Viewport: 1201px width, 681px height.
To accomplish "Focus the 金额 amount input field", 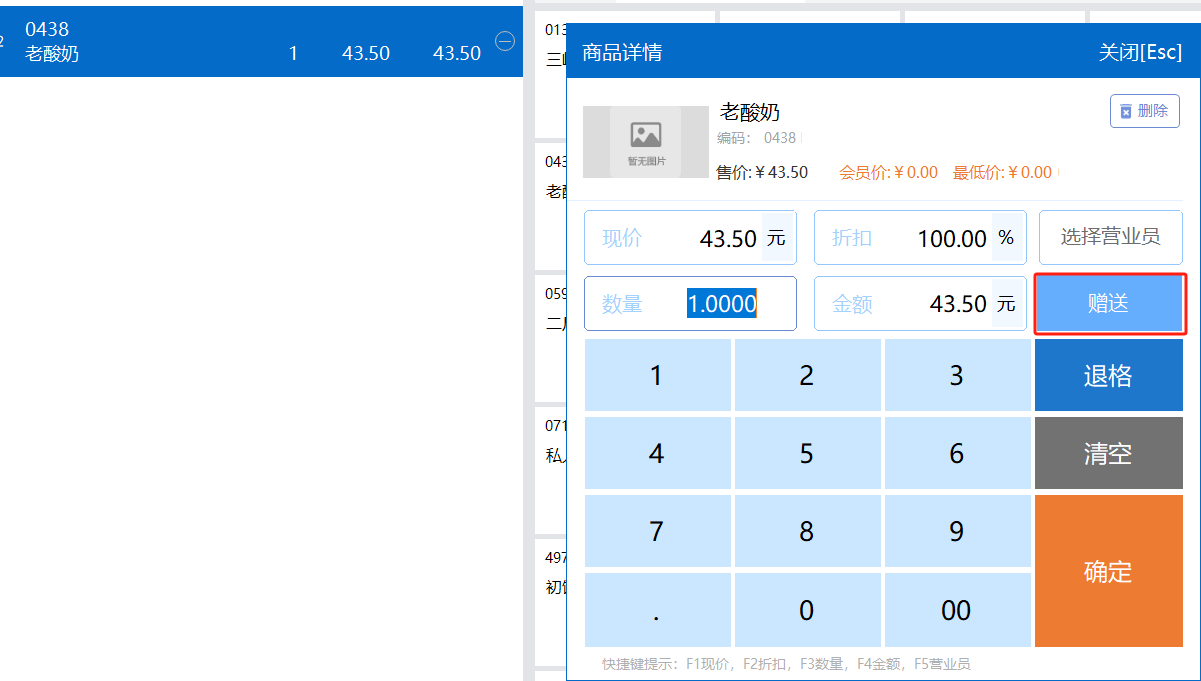I will 920,304.
